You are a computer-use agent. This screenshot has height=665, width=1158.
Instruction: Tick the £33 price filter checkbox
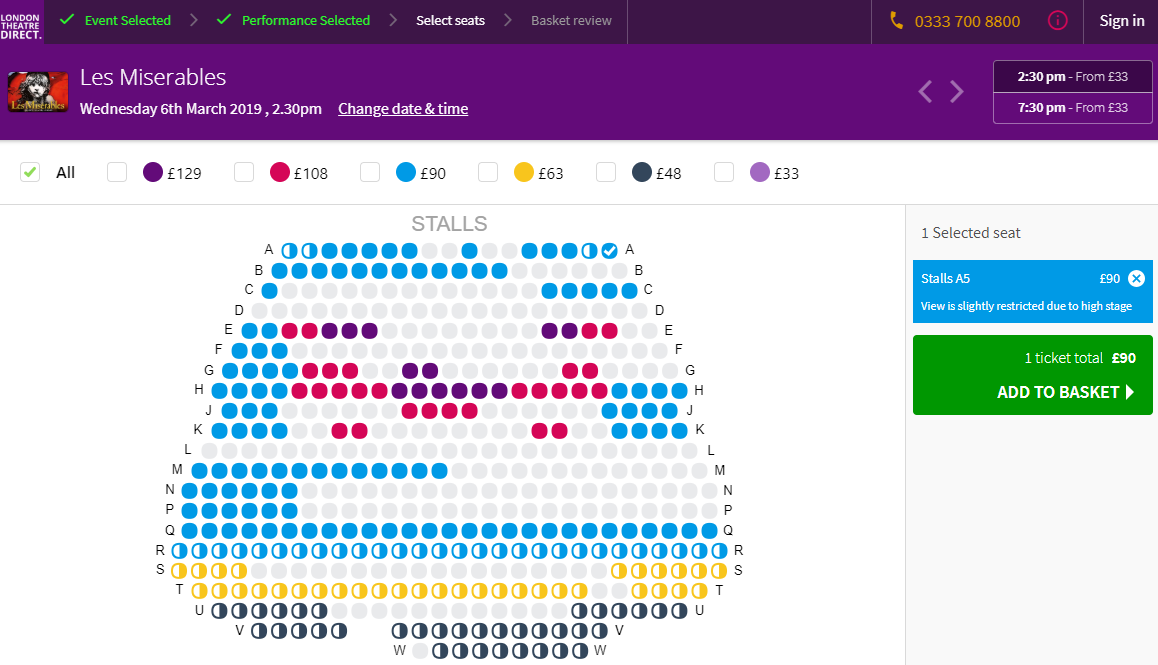coord(724,172)
